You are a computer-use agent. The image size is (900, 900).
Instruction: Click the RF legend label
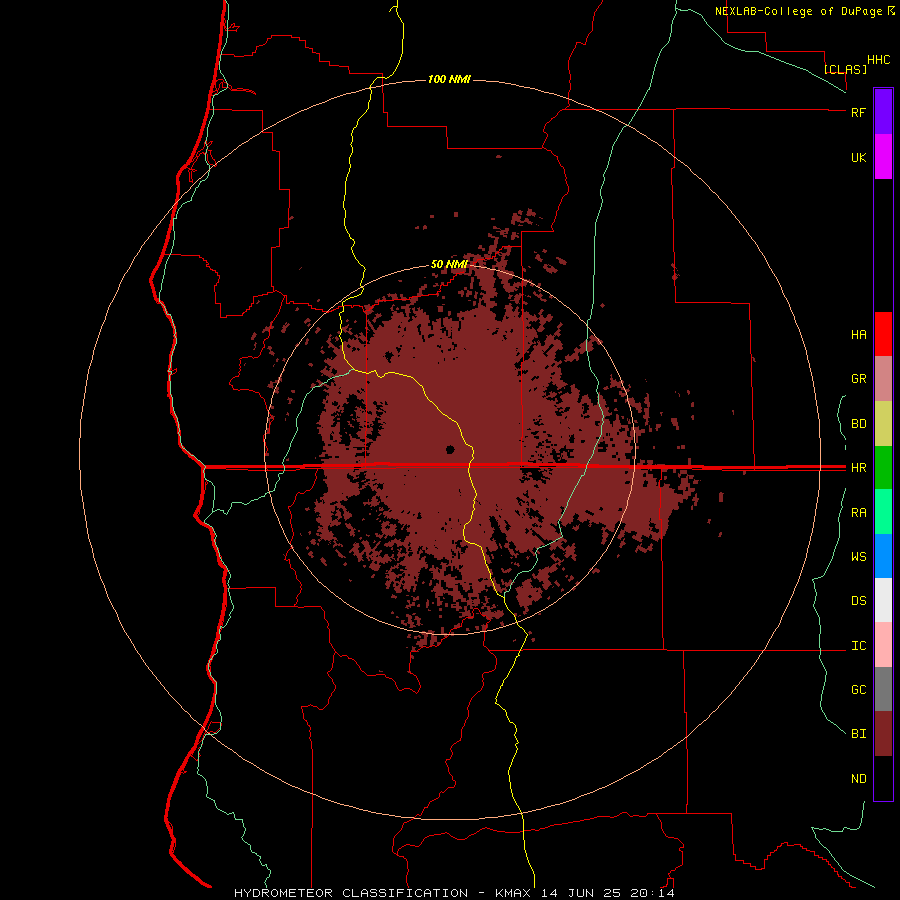point(858,112)
